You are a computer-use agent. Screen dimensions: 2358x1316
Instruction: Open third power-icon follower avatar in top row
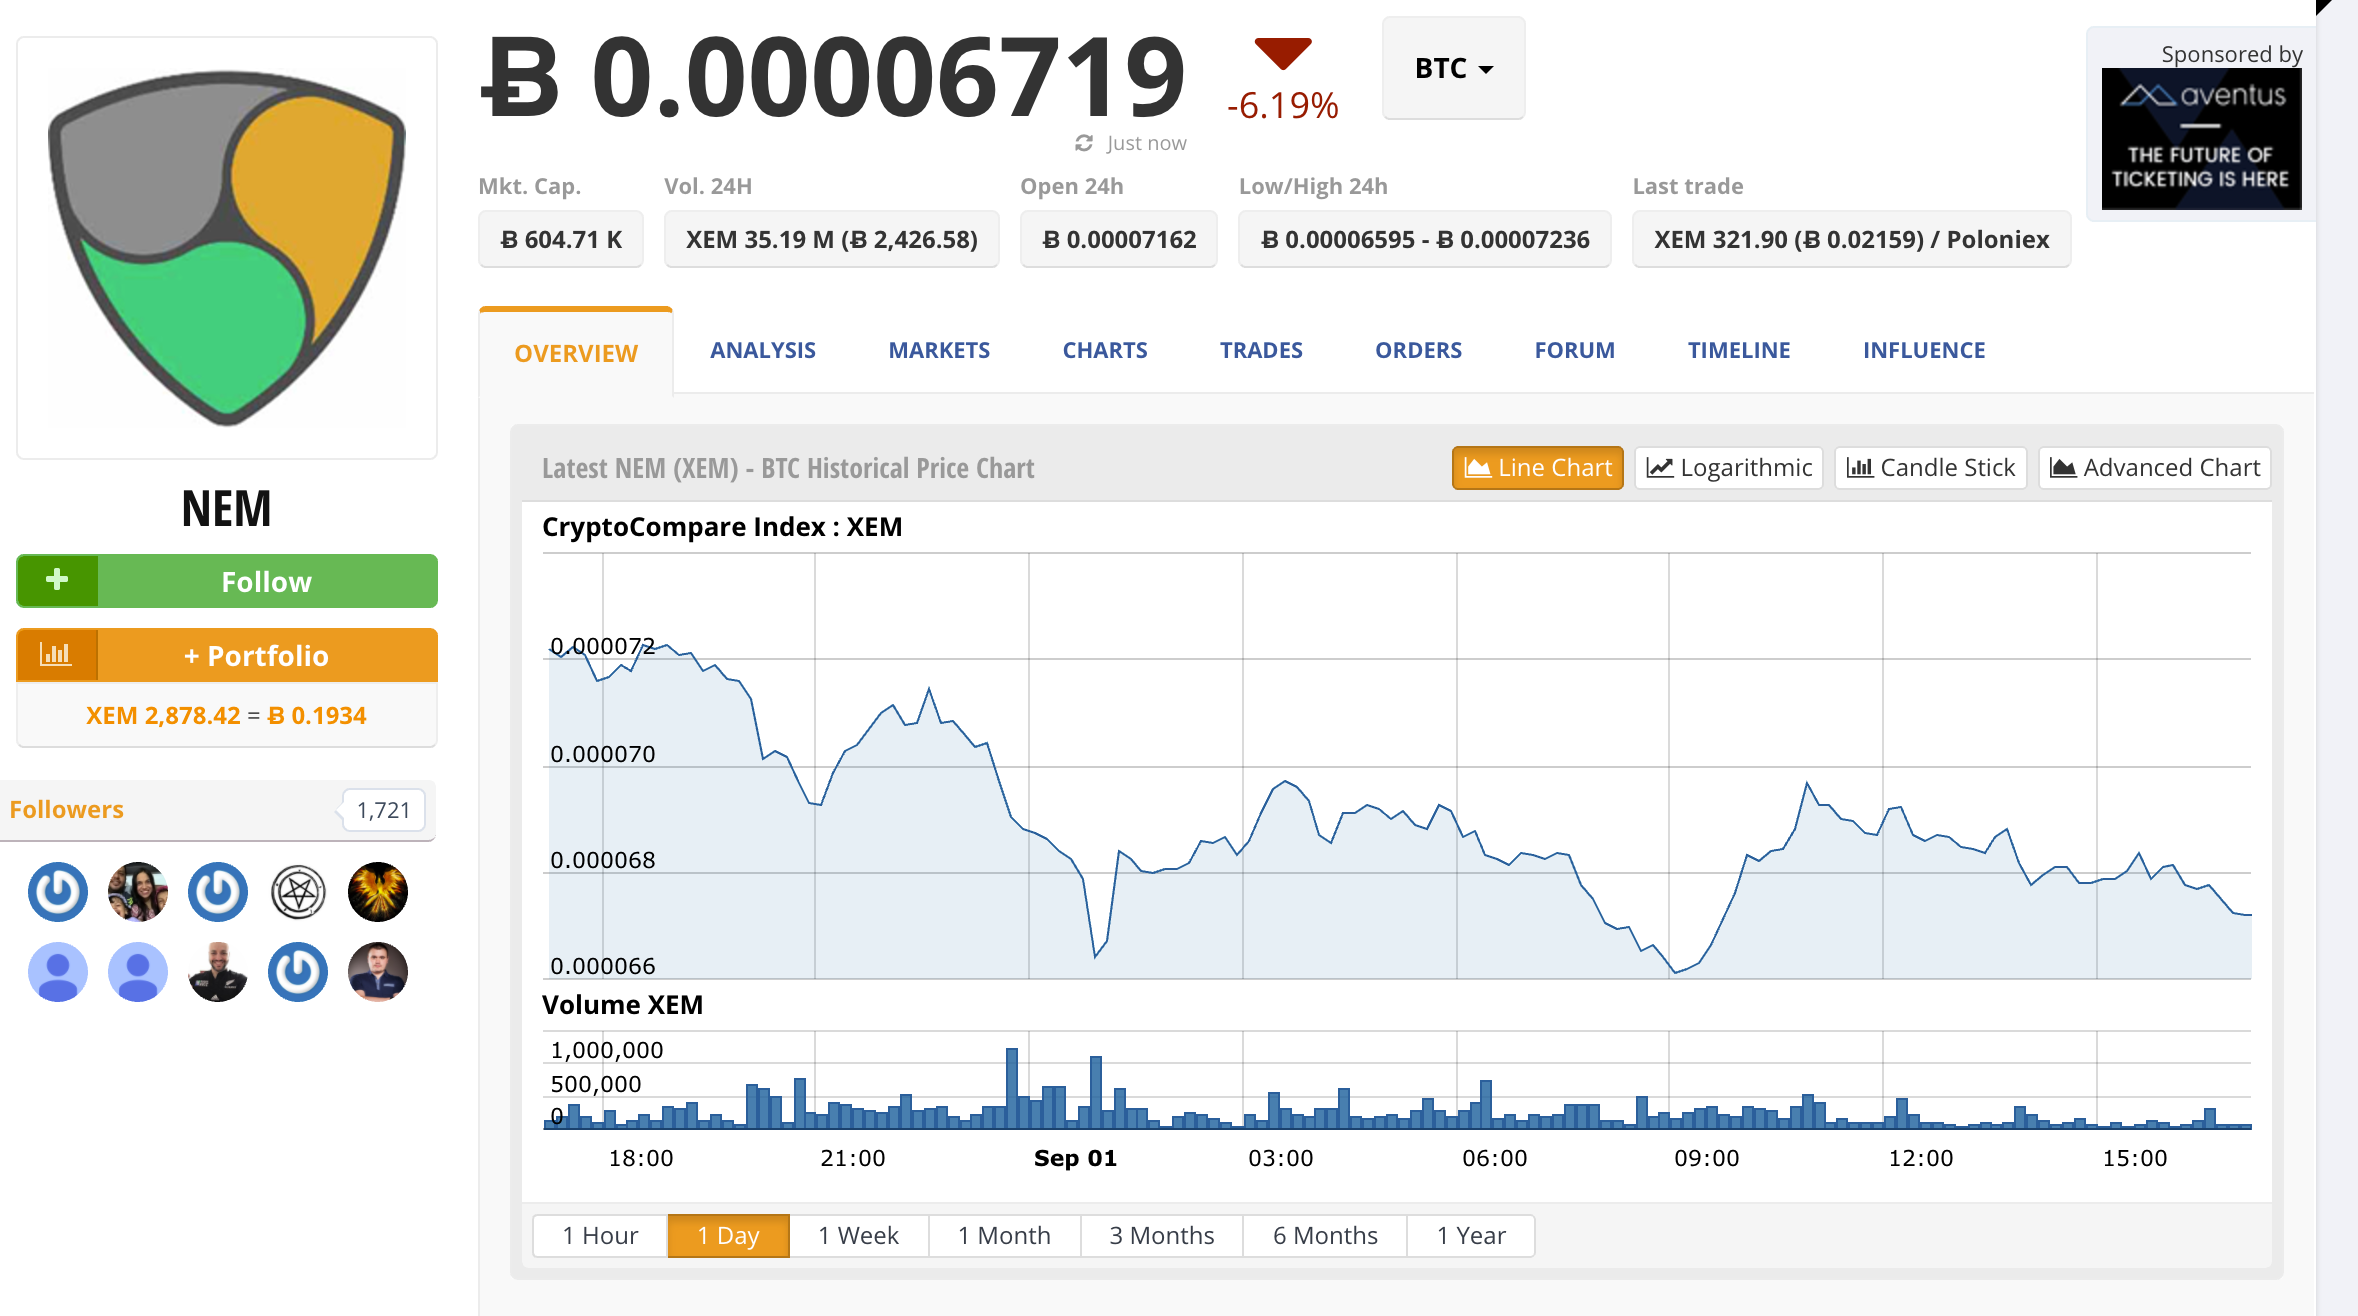218,892
